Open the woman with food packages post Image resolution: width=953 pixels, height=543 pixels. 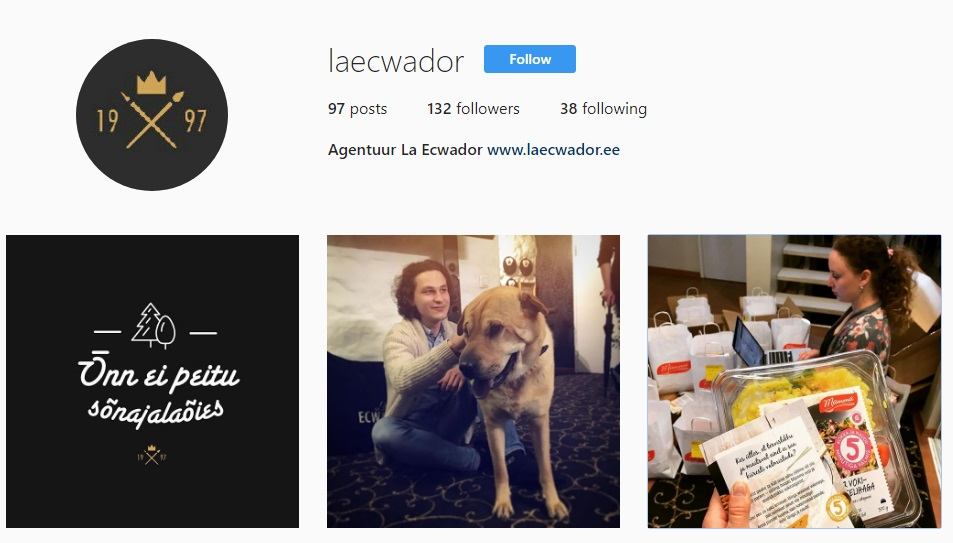point(794,381)
